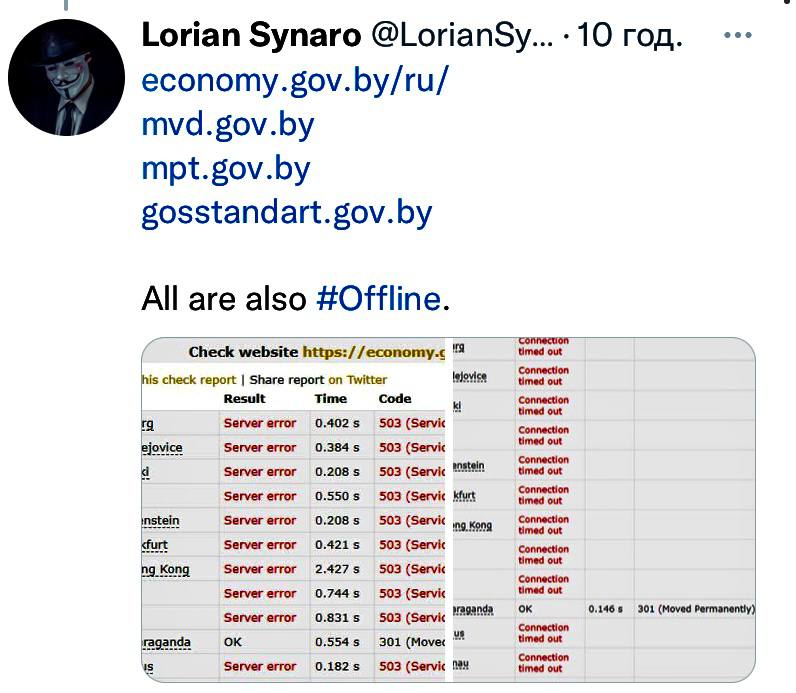The width and height of the screenshot is (796, 693).
Task: Click the Result column header
Action: pos(245,399)
